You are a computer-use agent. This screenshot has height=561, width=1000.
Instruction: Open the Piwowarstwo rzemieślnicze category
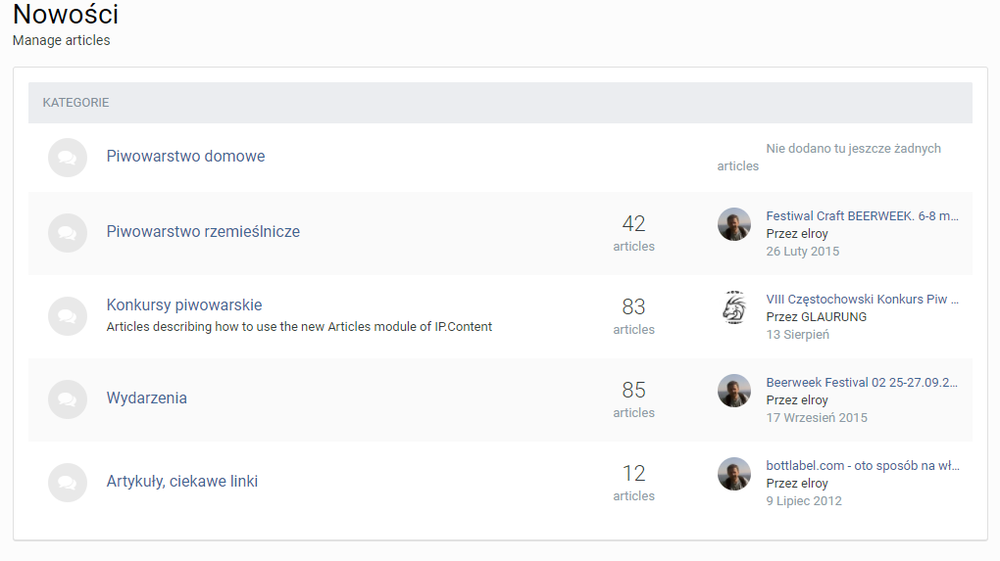[203, 231]
